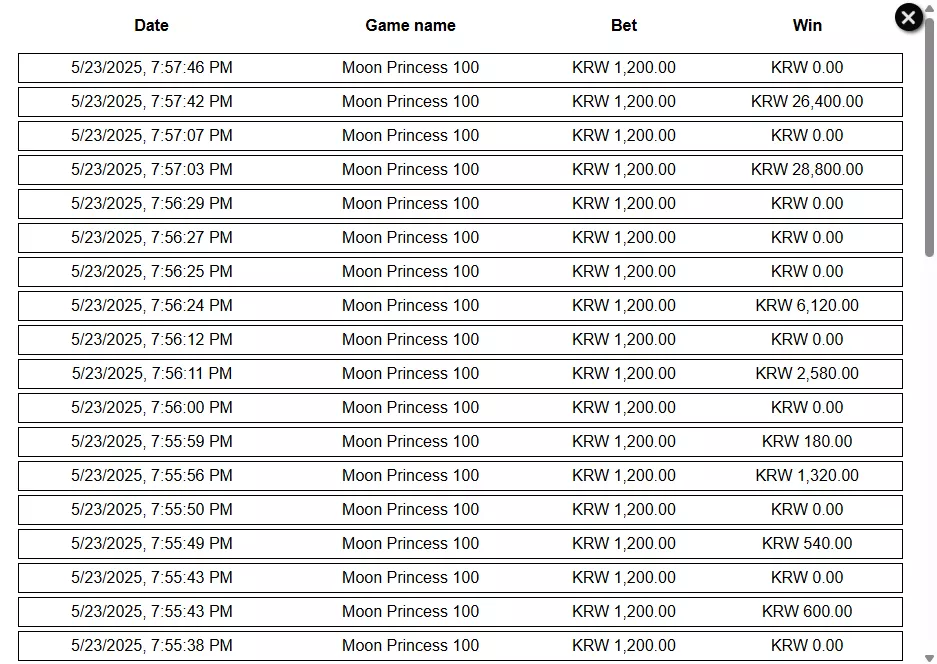Open the 7:57:46 PM history row
Image resolution: width=937 pixels, height=664 pixels.
point(460,68)
